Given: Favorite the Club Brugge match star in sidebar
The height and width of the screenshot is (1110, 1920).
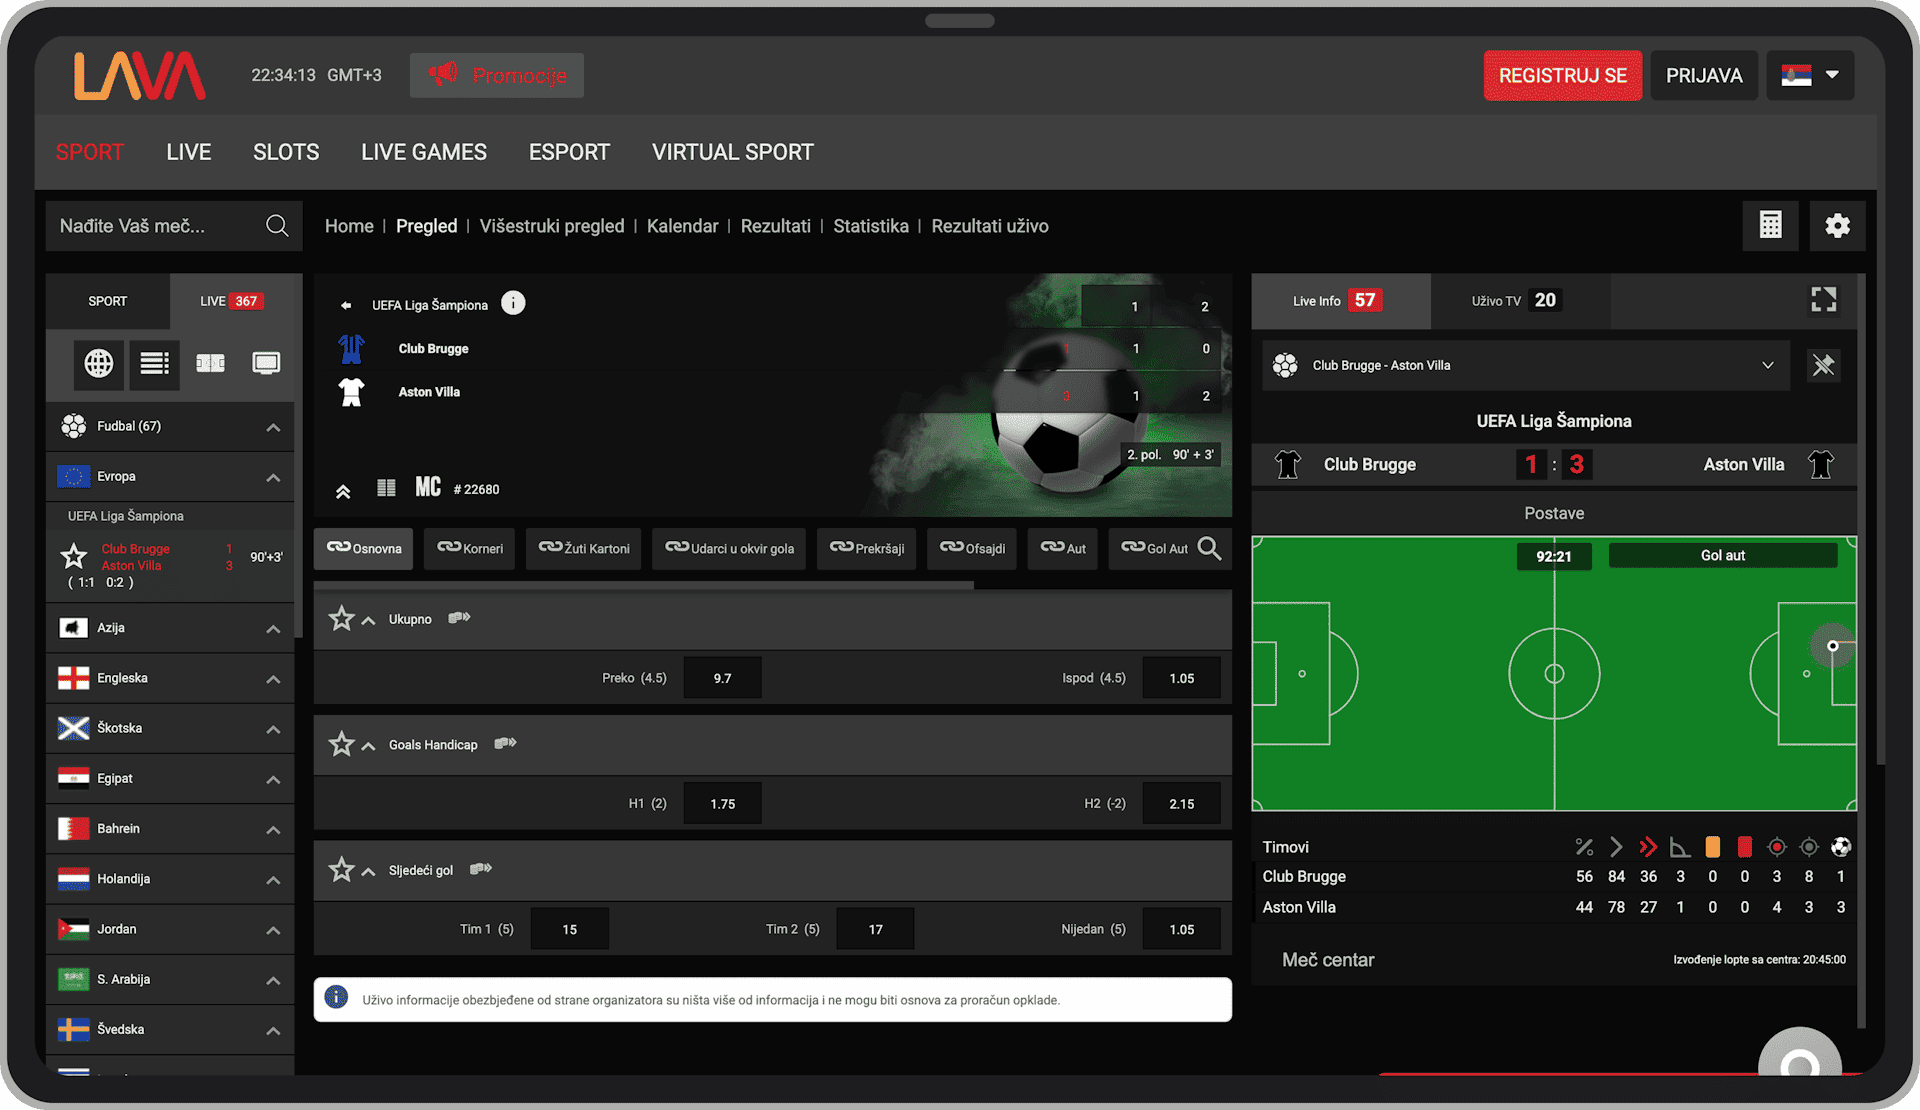Looking at the screenshot, I should [x=74, y=556].
